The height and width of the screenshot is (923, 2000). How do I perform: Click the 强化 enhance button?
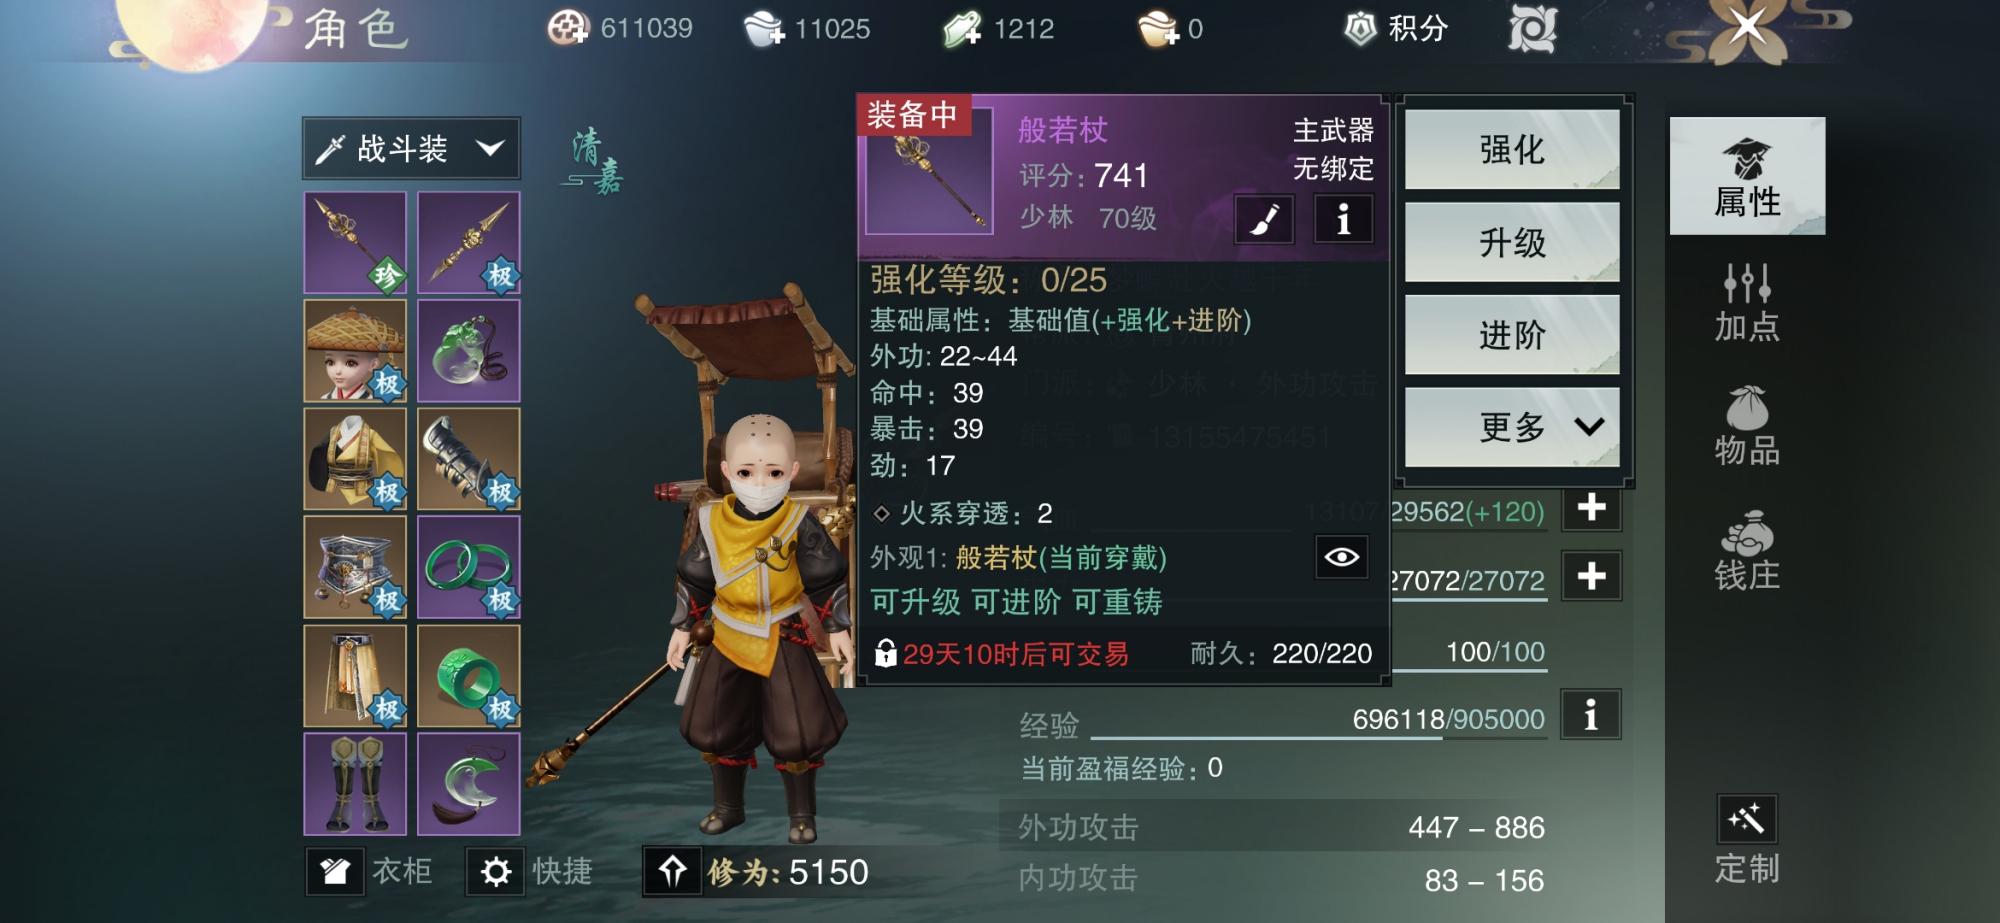pyautogui.click(x=1512, y=150)
